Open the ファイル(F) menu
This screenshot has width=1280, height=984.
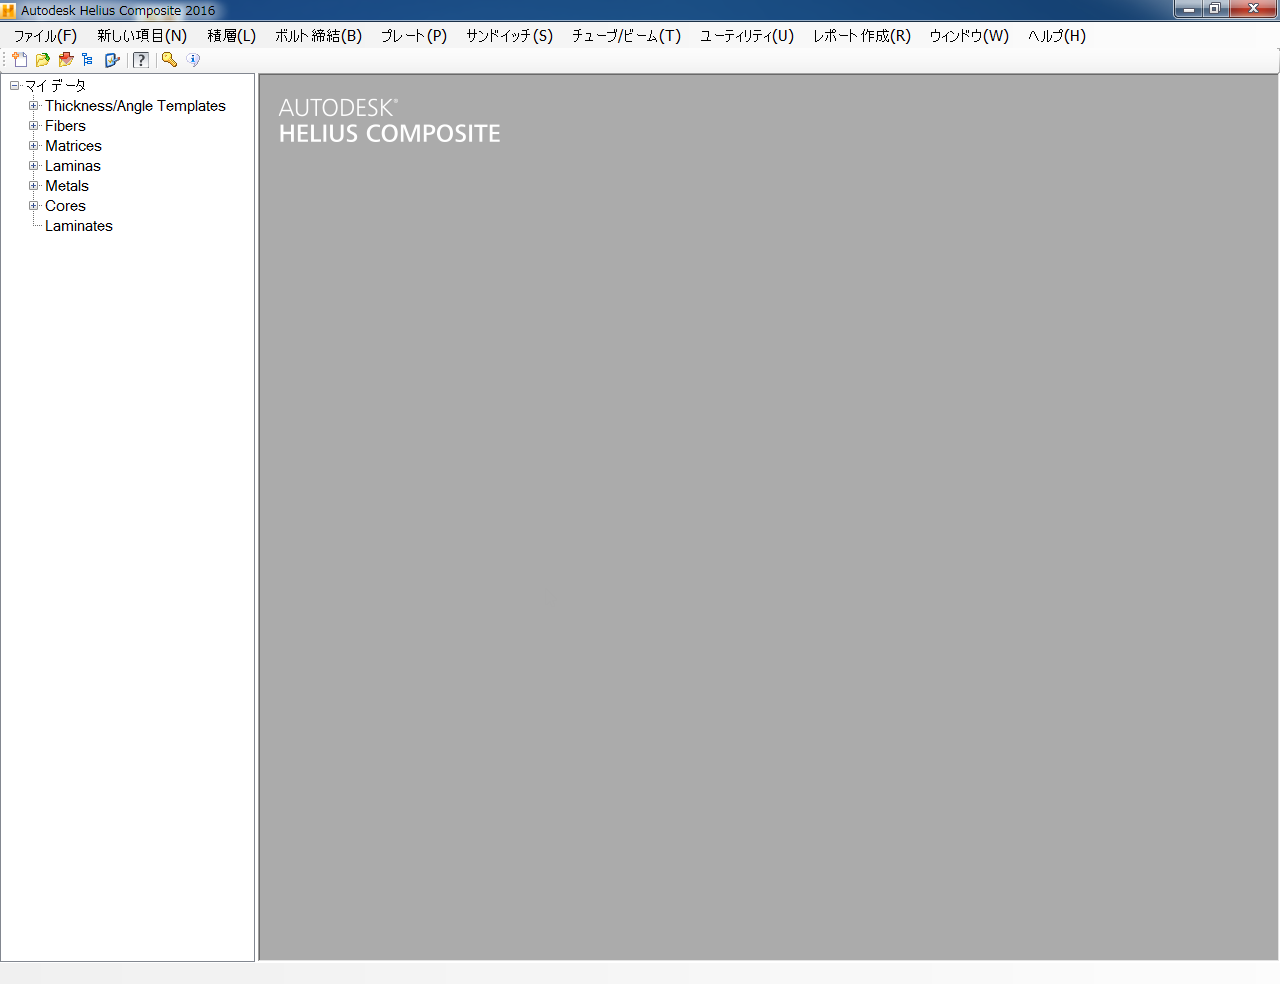click(x=45, y=36)
